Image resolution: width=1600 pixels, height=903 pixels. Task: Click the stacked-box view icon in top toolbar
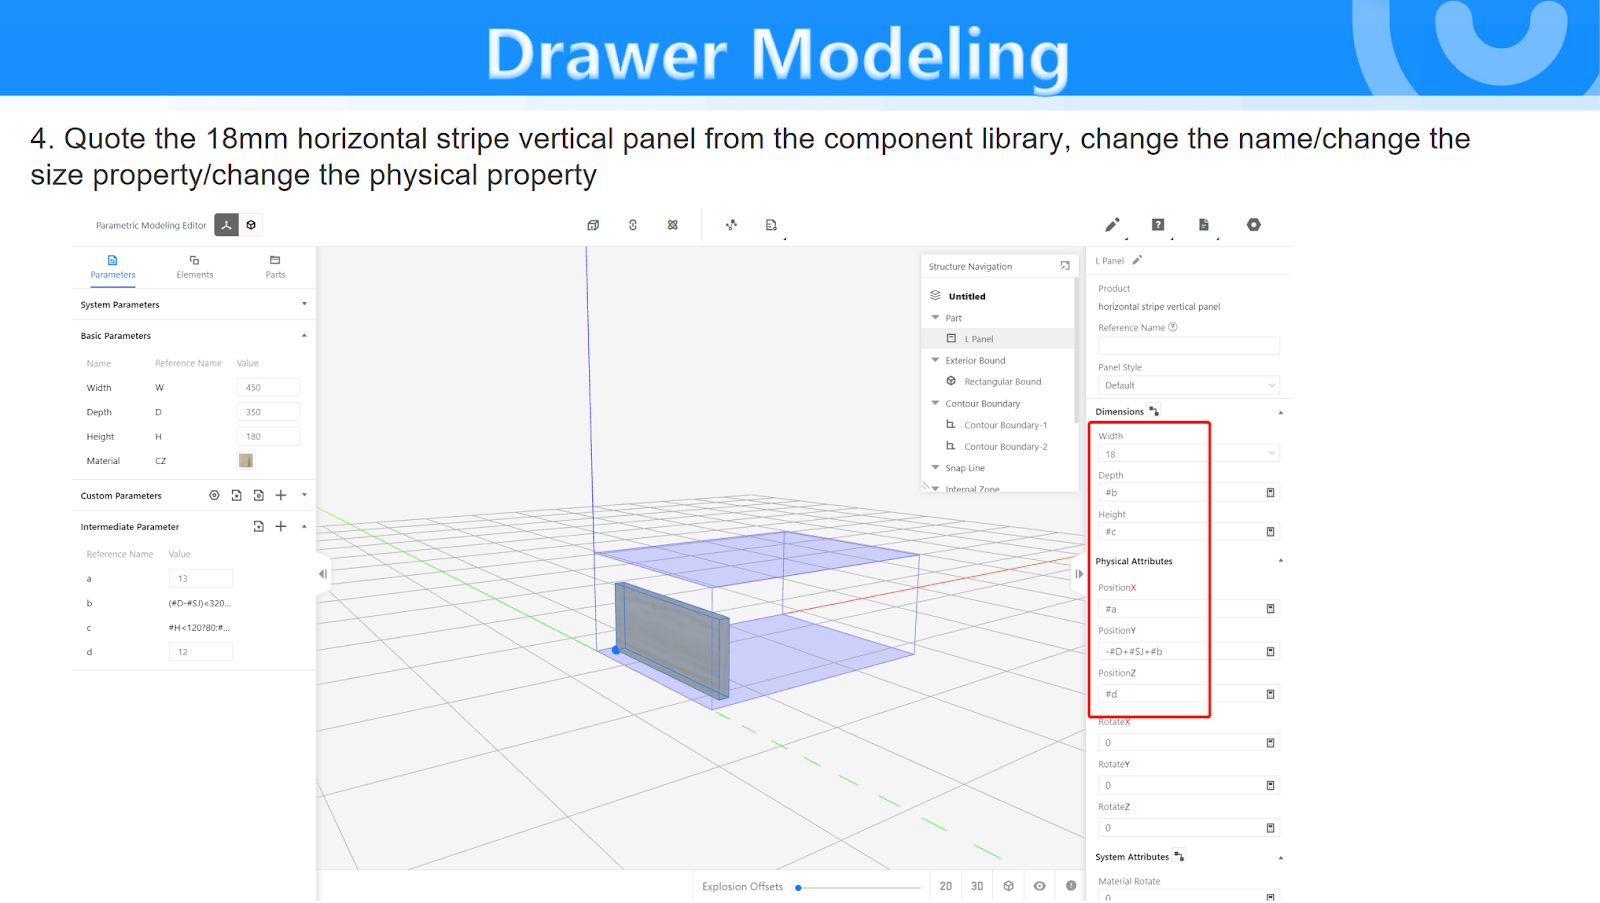pos(593,225)
